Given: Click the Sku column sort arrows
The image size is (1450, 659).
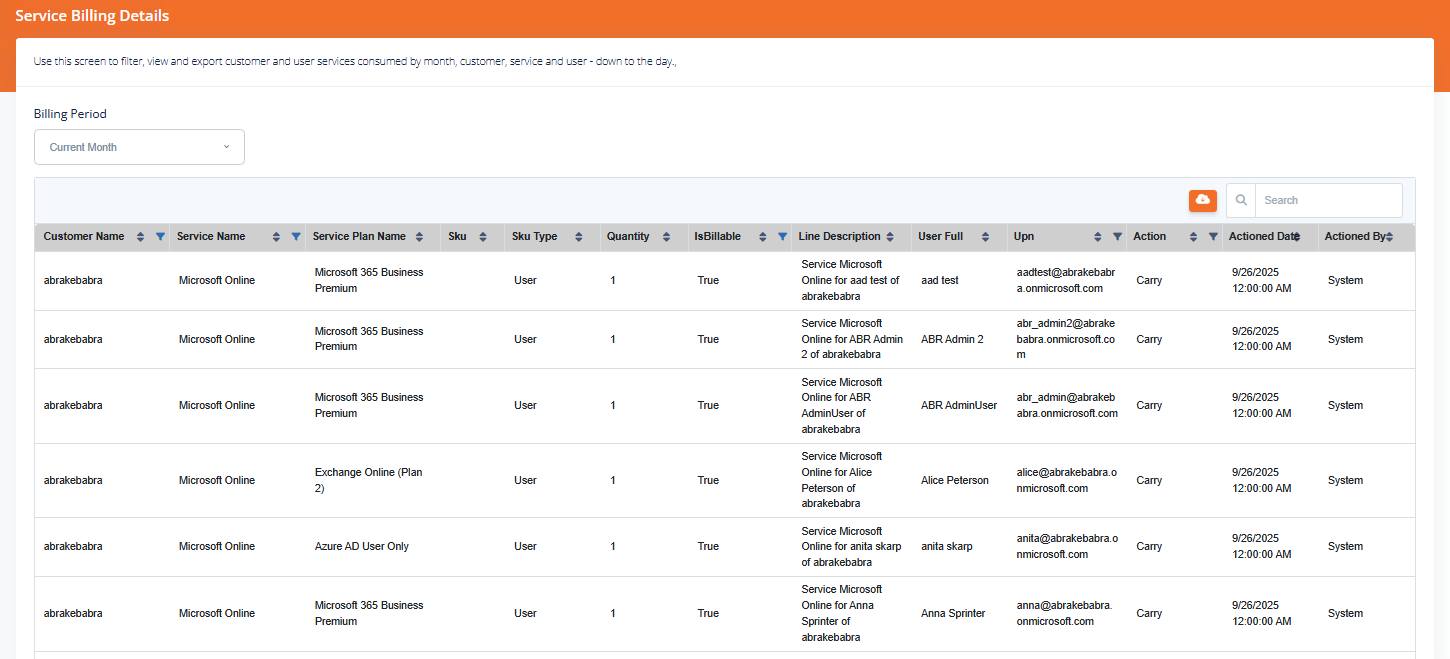Looking at the screenshot, I should click(x=485, y=236).
